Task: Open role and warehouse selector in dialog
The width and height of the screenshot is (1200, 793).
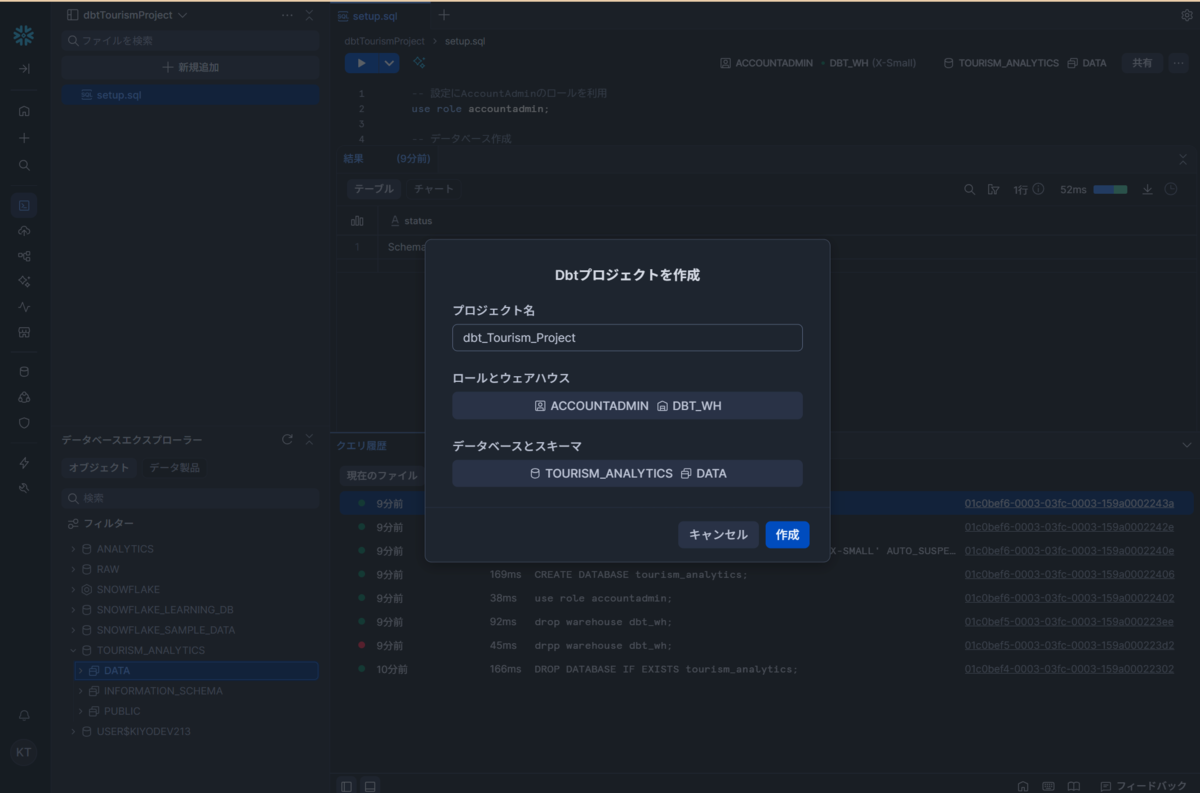Action: pos(627,406)
